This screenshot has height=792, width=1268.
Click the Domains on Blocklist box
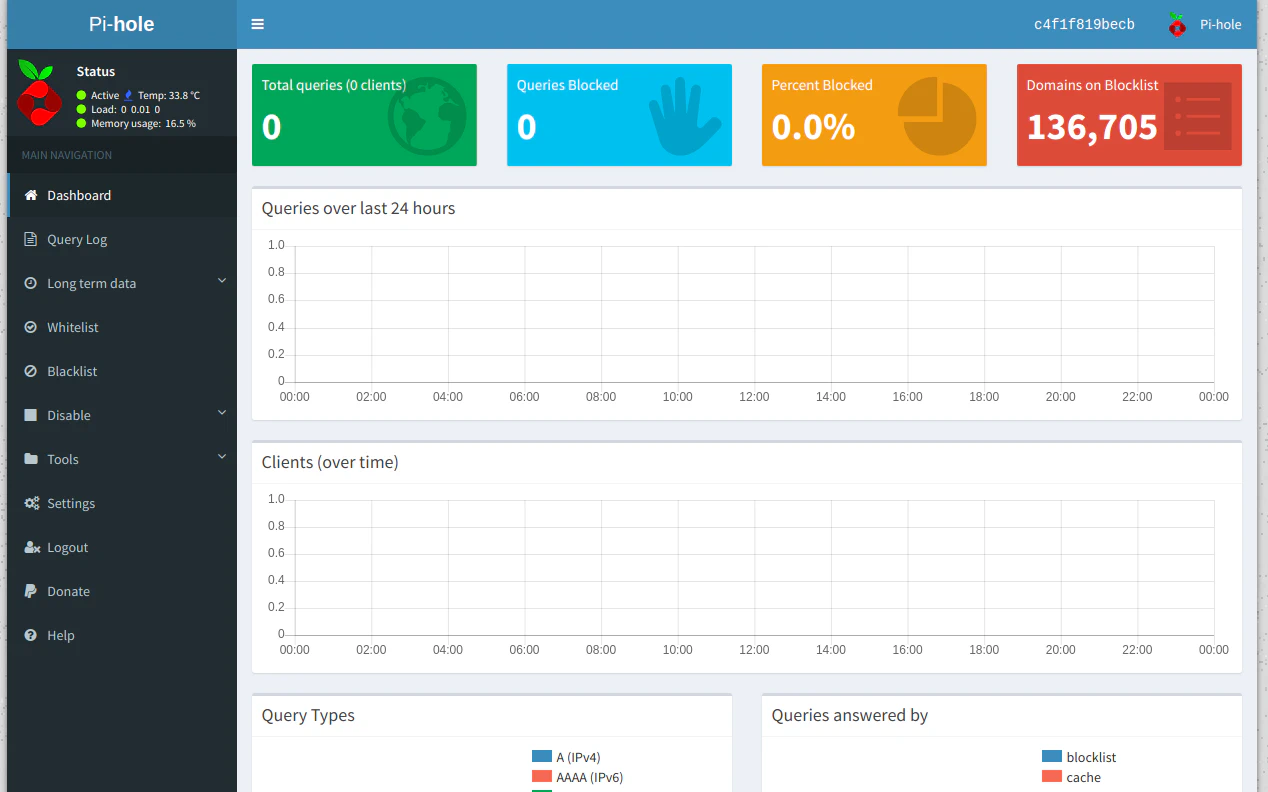(x=1129, y=115)
